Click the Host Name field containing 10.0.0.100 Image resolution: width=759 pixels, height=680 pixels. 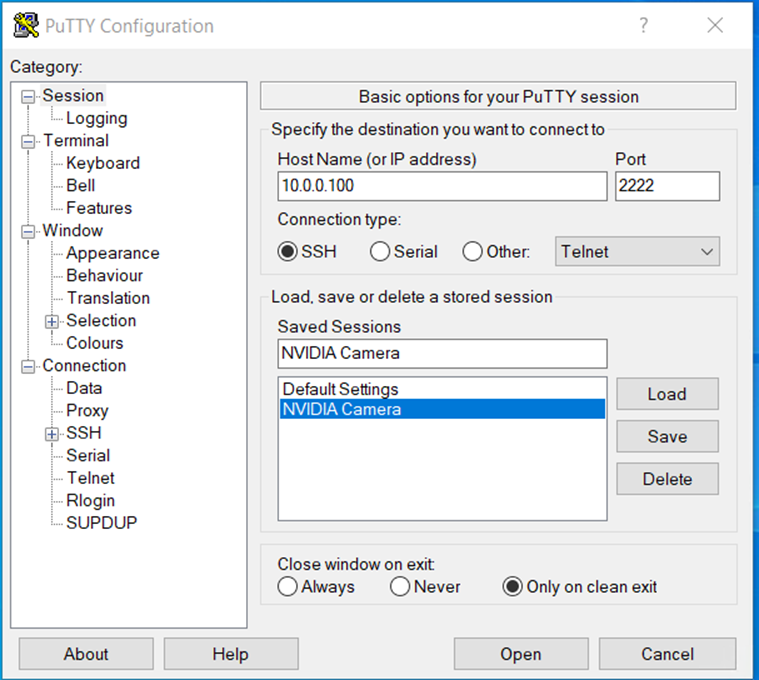[x=442, y=186]
